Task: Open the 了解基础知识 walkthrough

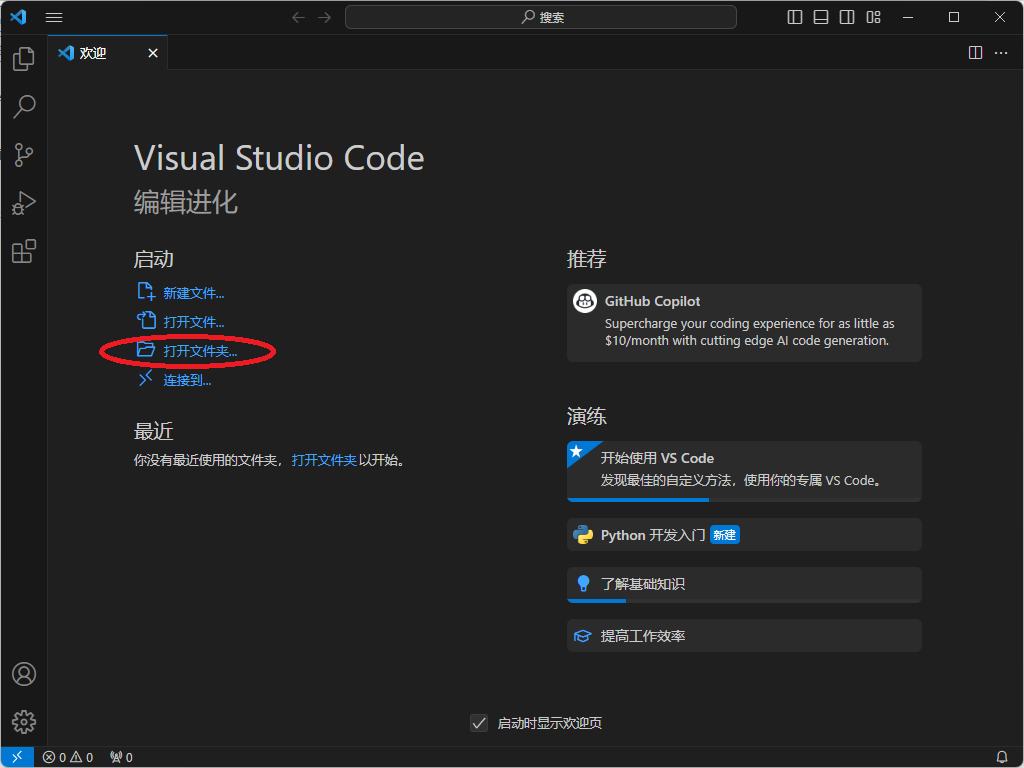Action: click(744, 584)
